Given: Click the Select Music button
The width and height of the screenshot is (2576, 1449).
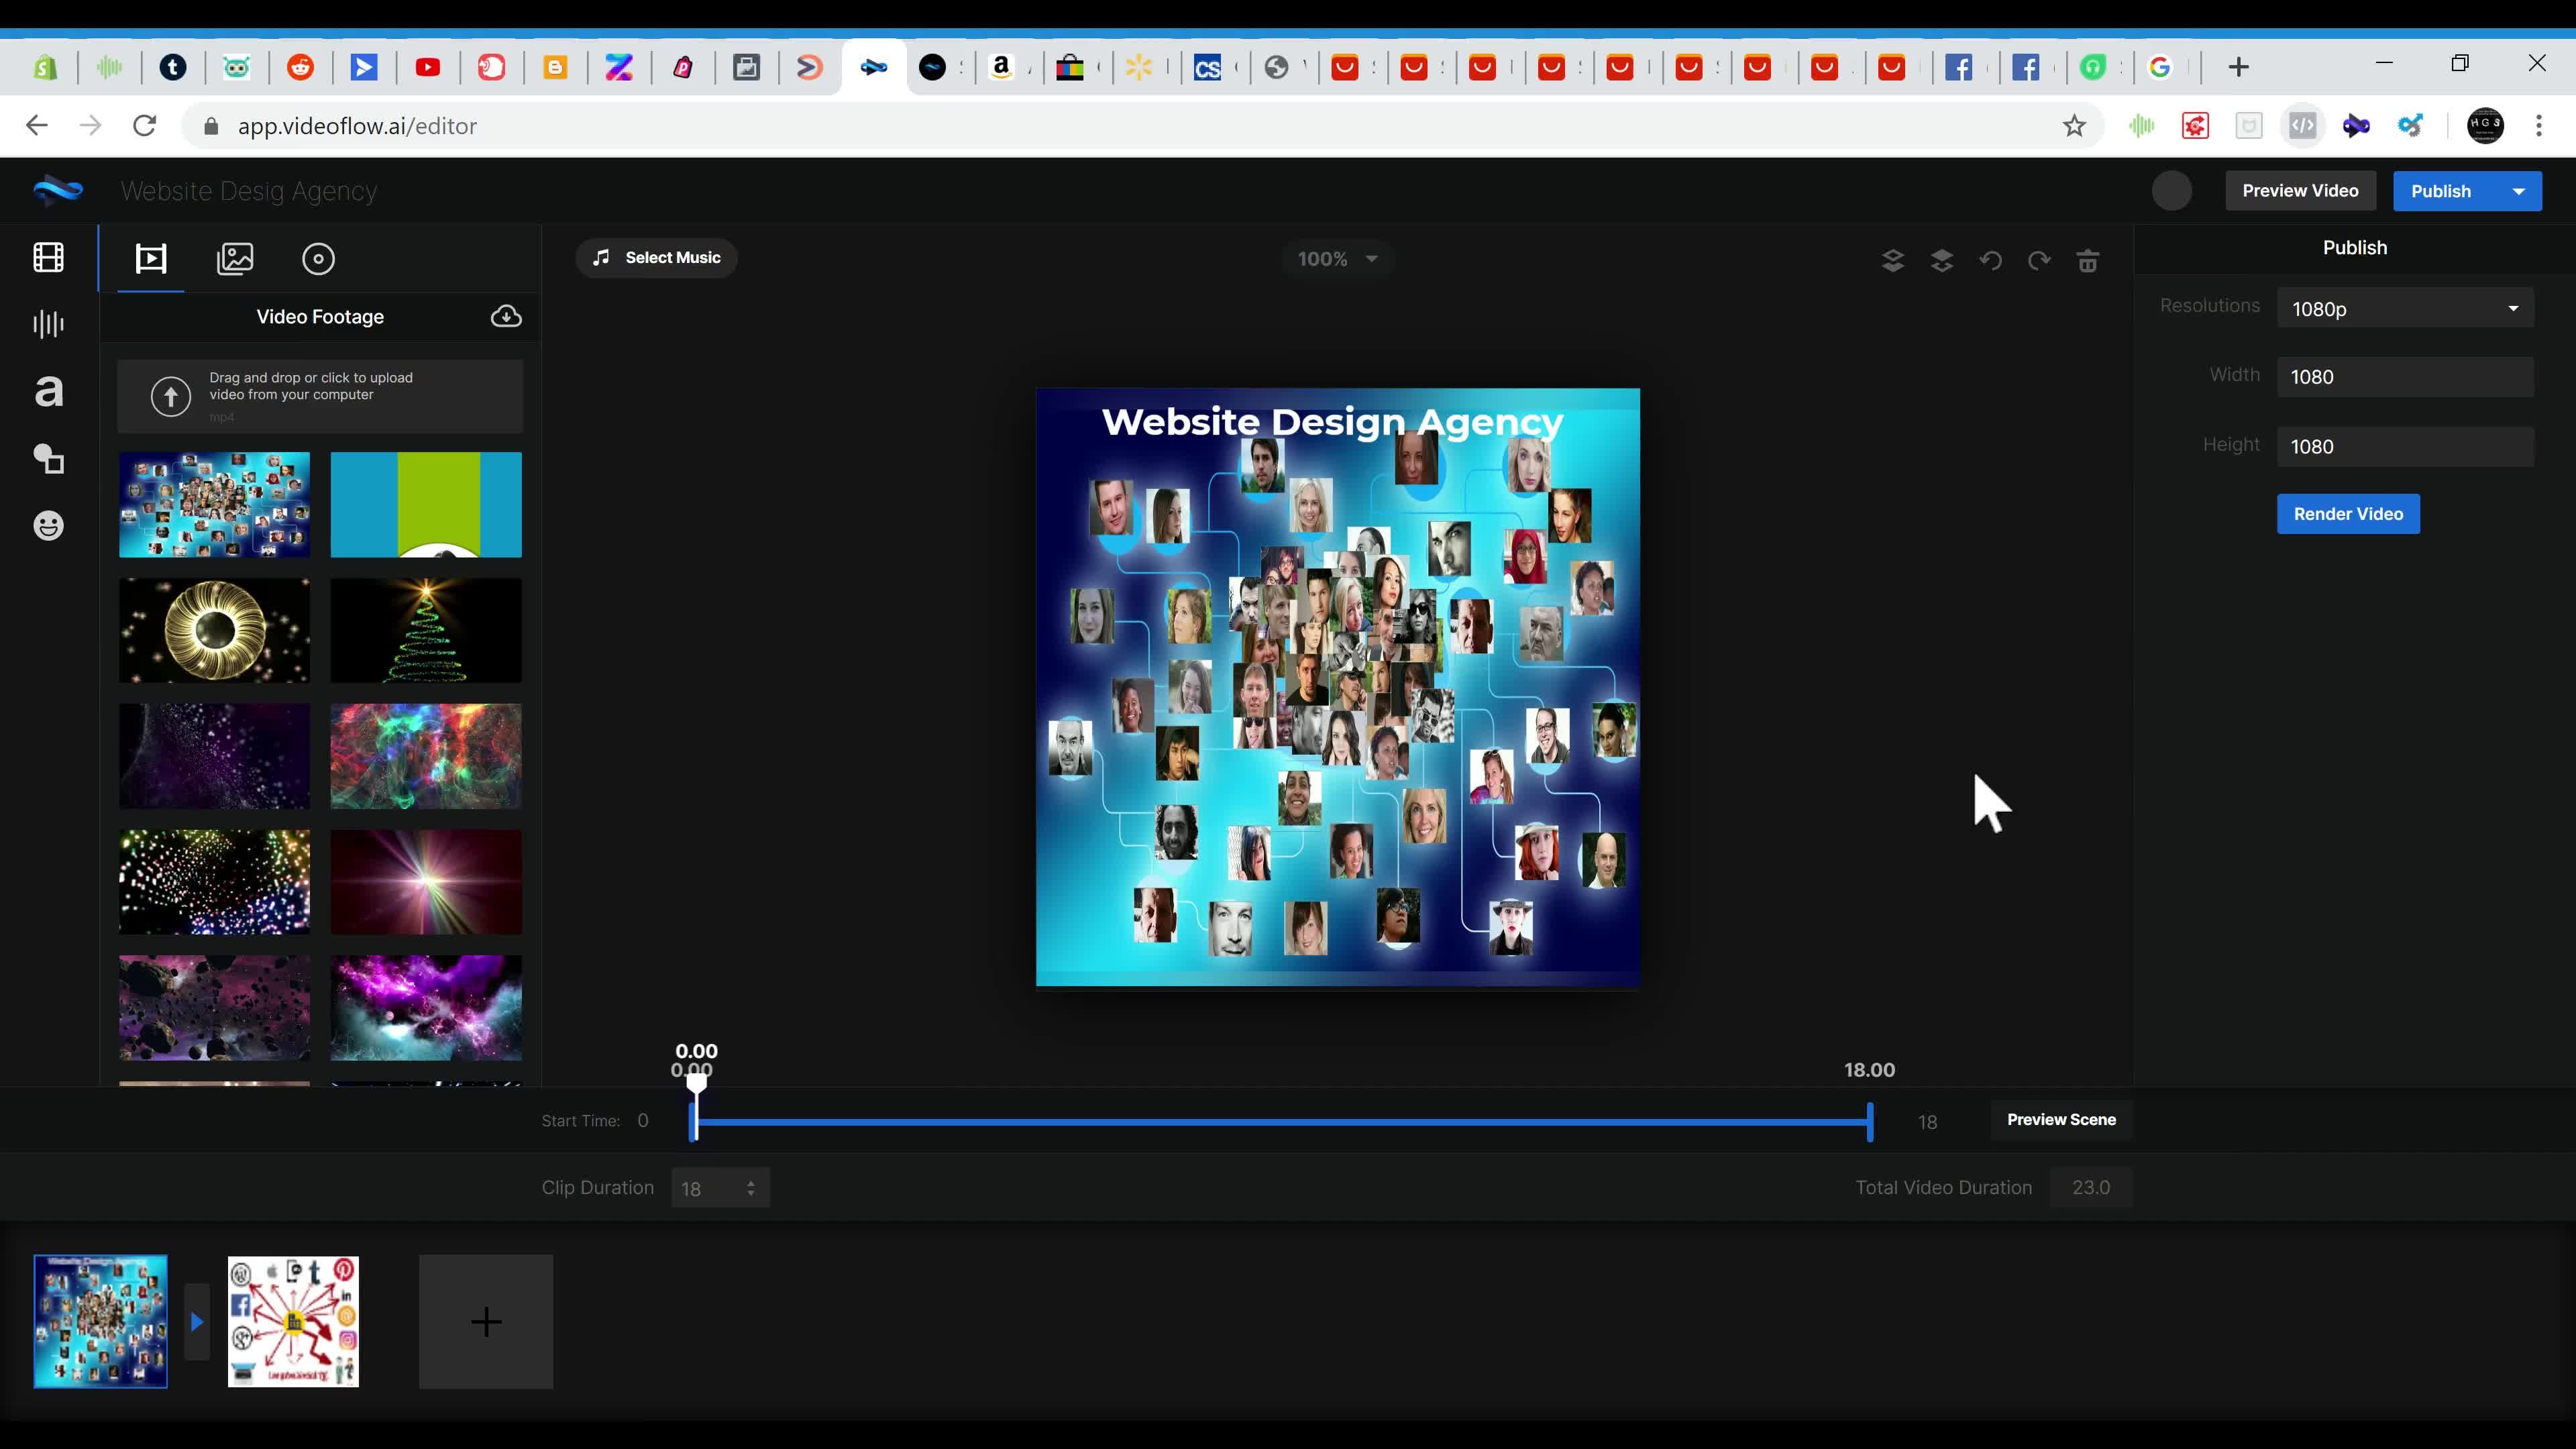Looking at the screenshot, I should (657, 258).
